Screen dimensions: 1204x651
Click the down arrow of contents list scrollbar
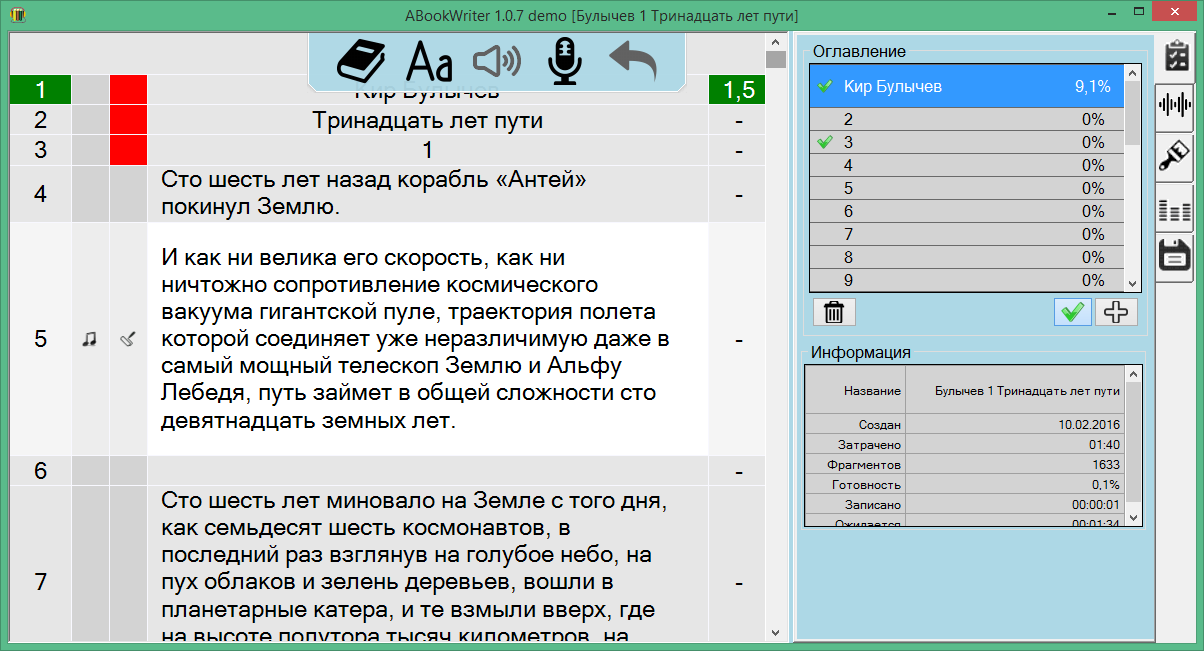(x=1133, y=283)
